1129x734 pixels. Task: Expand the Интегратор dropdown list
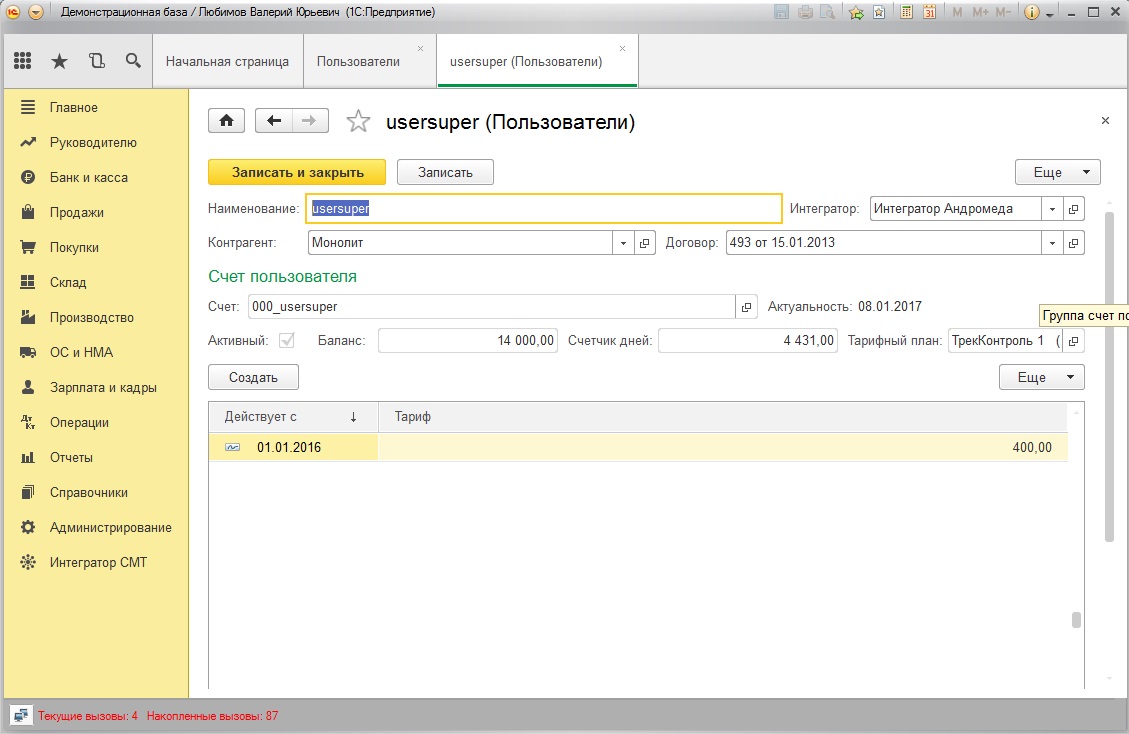coord(1052,209)
